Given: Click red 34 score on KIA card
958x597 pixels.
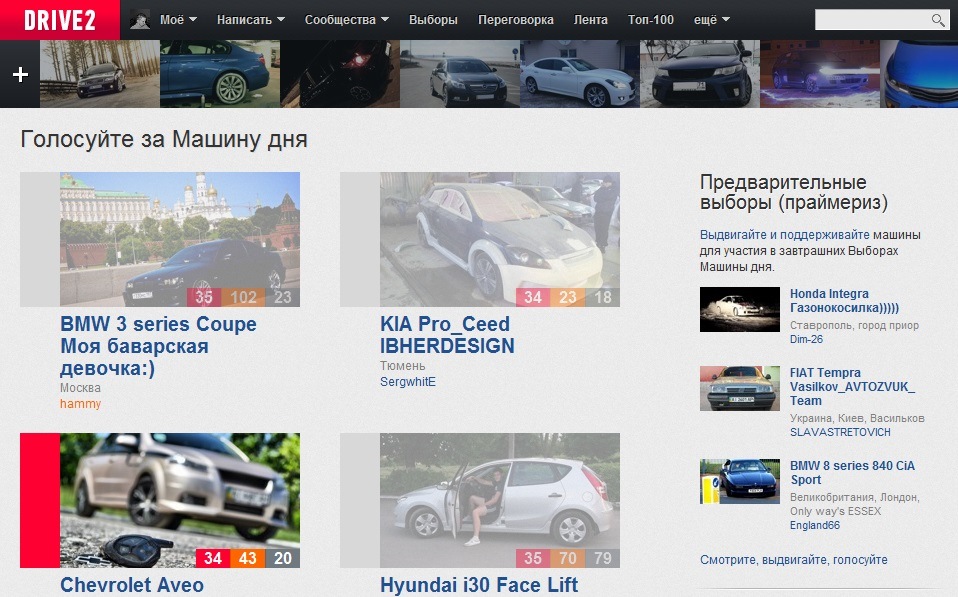Looking at the screenshot, I should [533, 297].
